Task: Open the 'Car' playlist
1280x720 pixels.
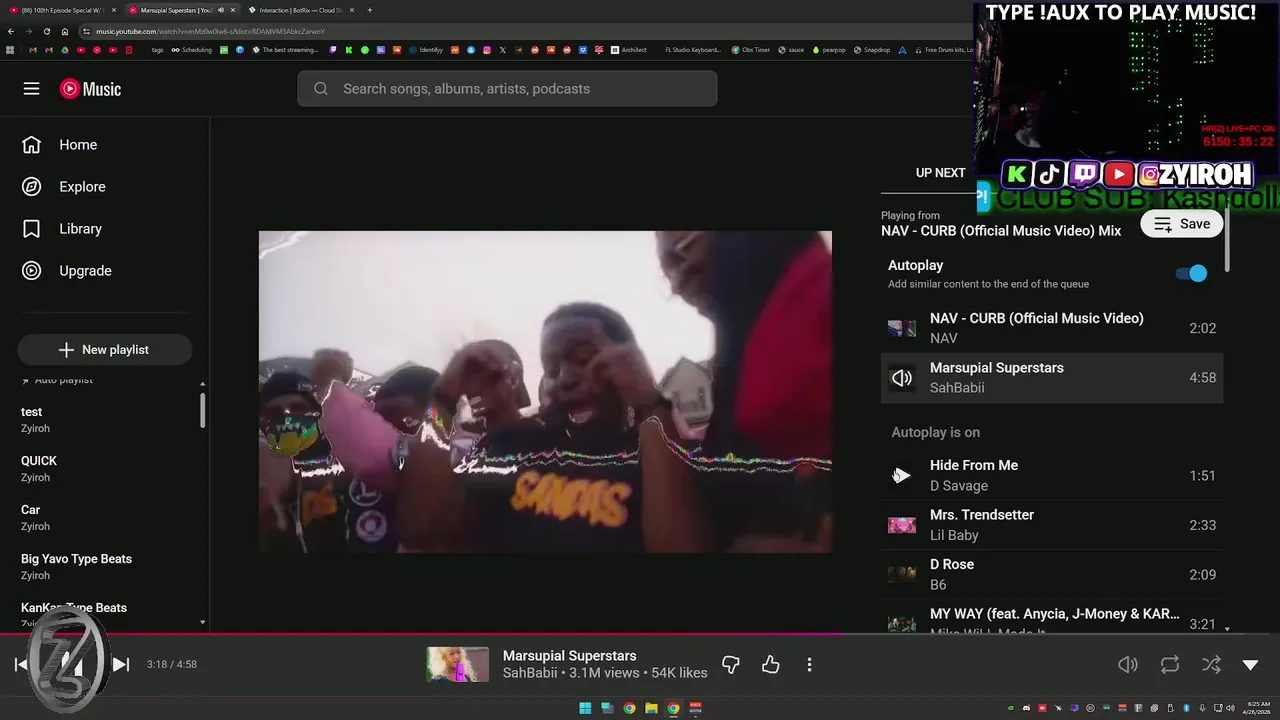Action: pyautogui.click(x=105, y=518)
